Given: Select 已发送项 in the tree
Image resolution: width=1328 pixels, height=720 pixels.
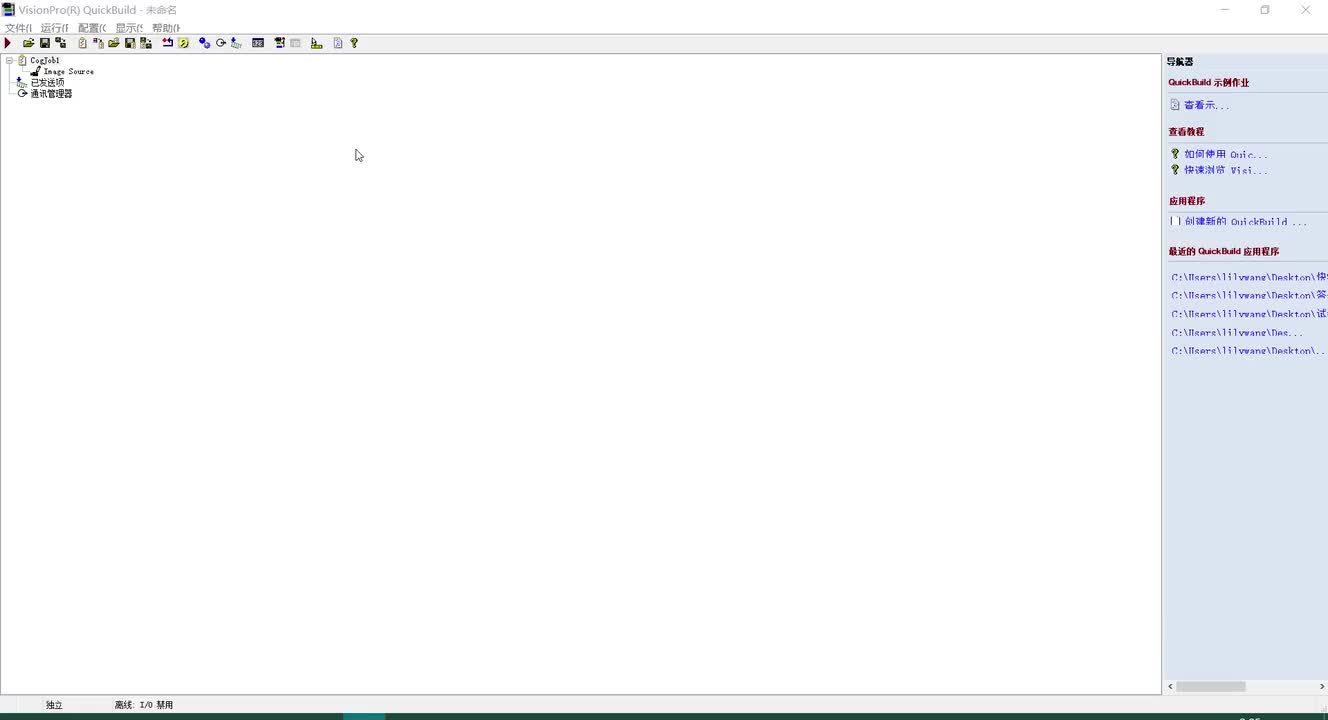Looking at the screenshot, I should [x=47, y=82].
